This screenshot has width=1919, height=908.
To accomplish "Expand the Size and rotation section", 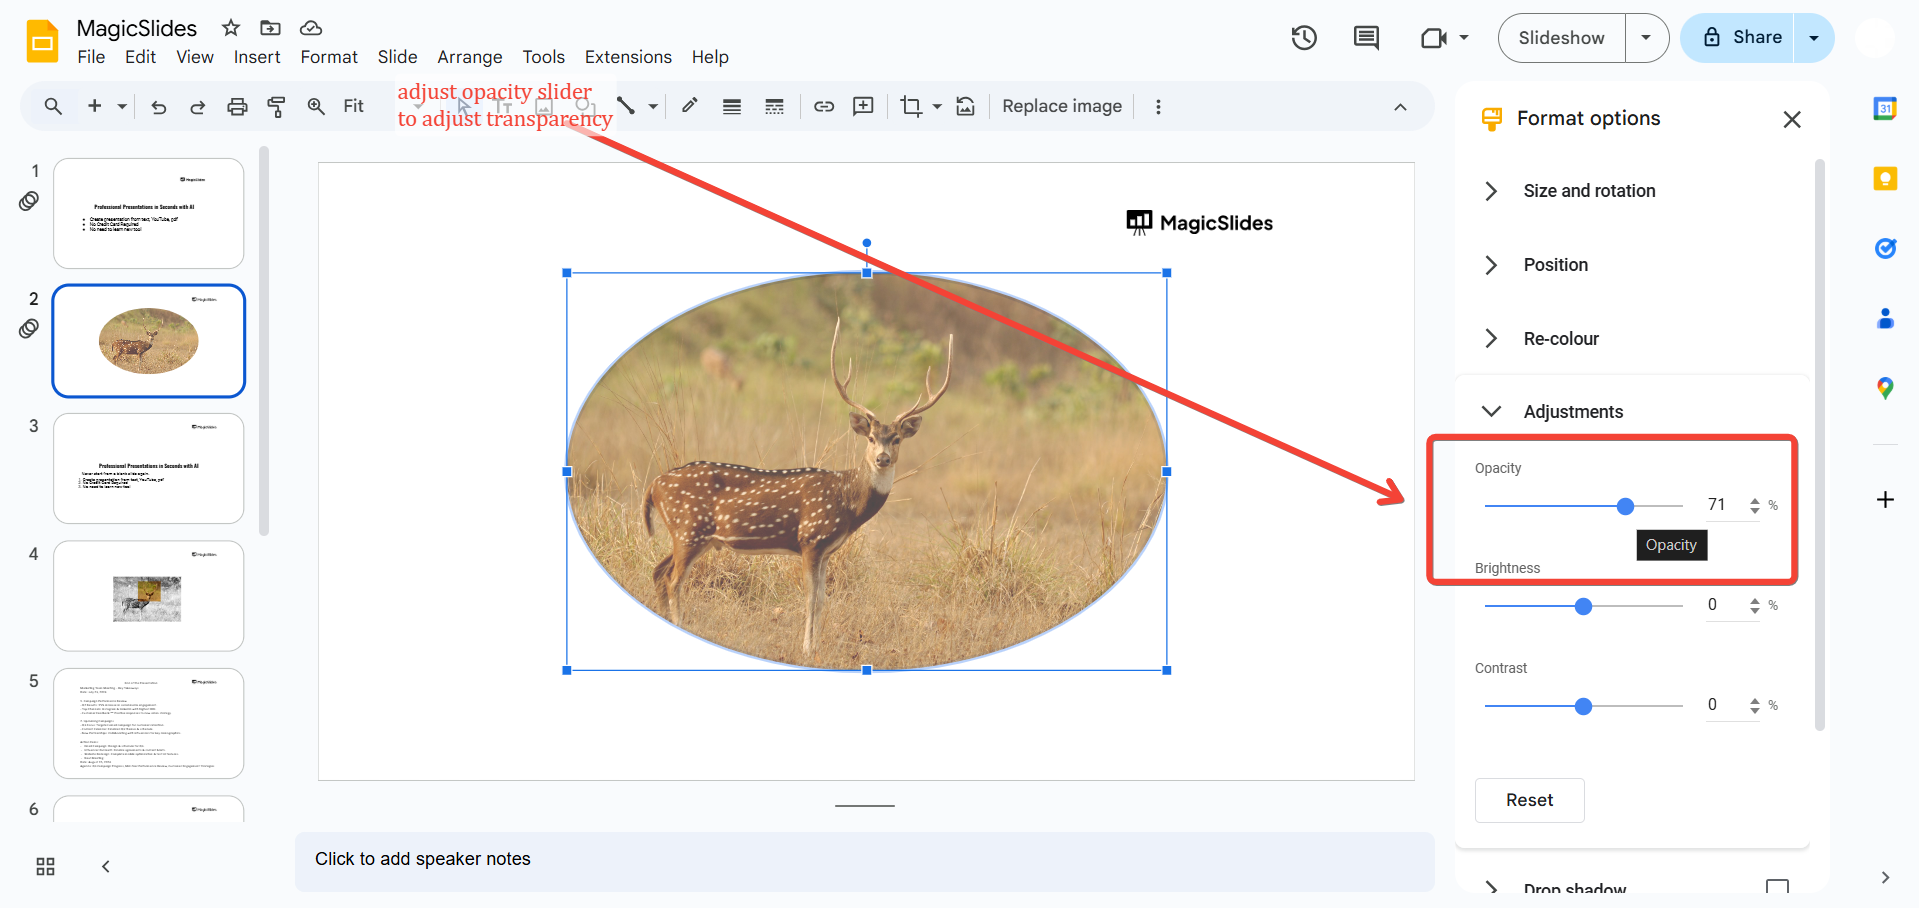I will (x=1589, y=191).
